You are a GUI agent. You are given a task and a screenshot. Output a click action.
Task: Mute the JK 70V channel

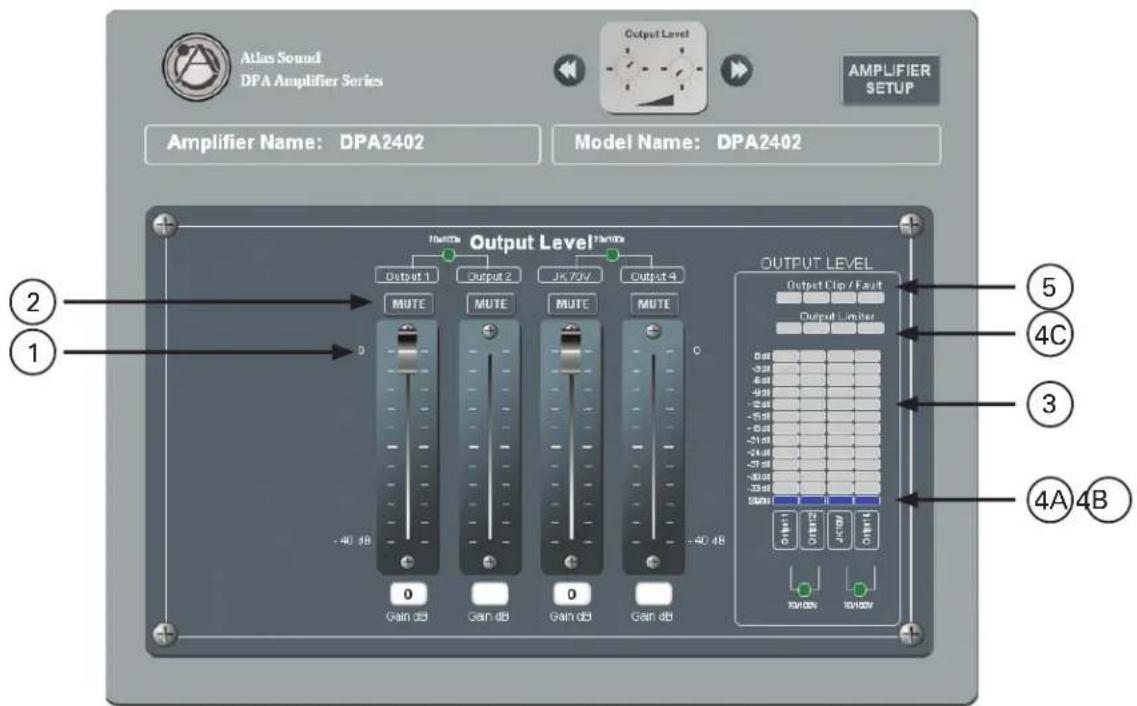572,304
